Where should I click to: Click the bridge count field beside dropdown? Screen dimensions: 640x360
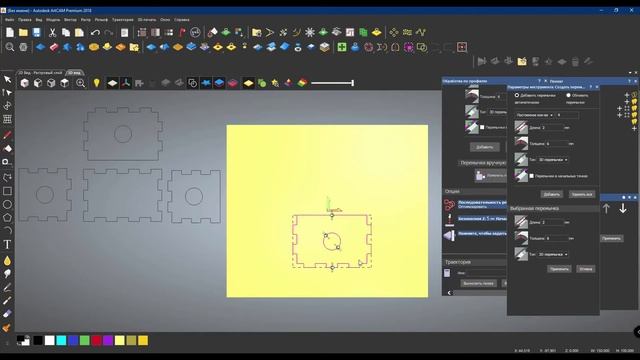coord(567,115)
